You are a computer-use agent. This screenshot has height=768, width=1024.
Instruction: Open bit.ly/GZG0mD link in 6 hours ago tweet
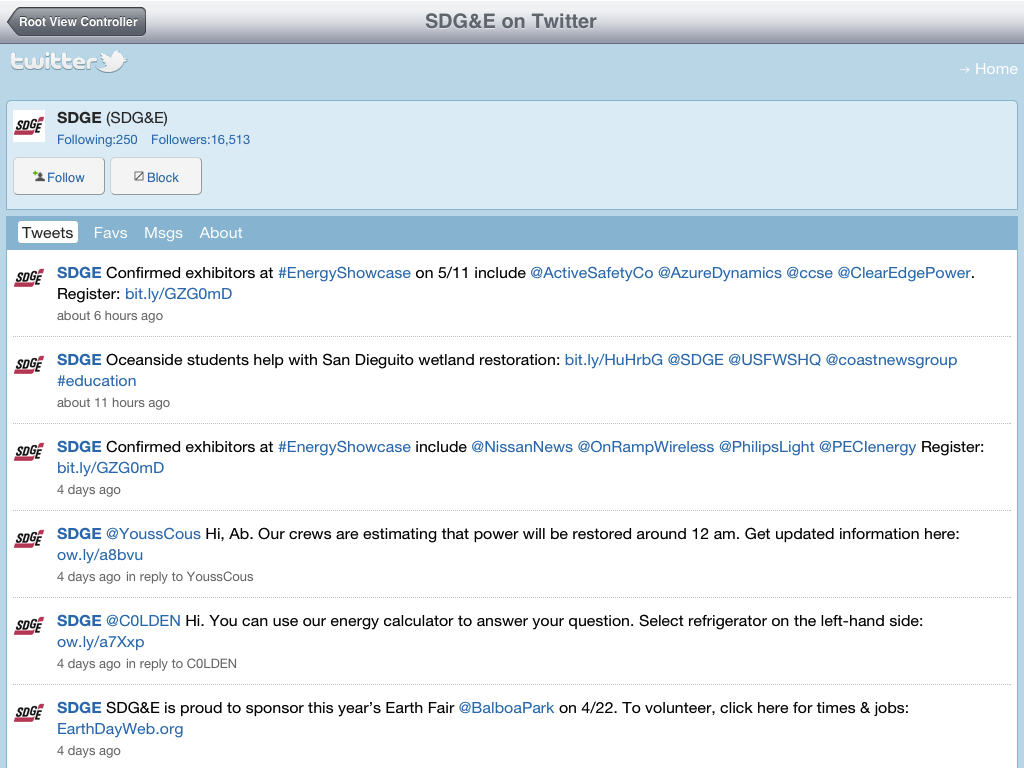tap(178, 294)
